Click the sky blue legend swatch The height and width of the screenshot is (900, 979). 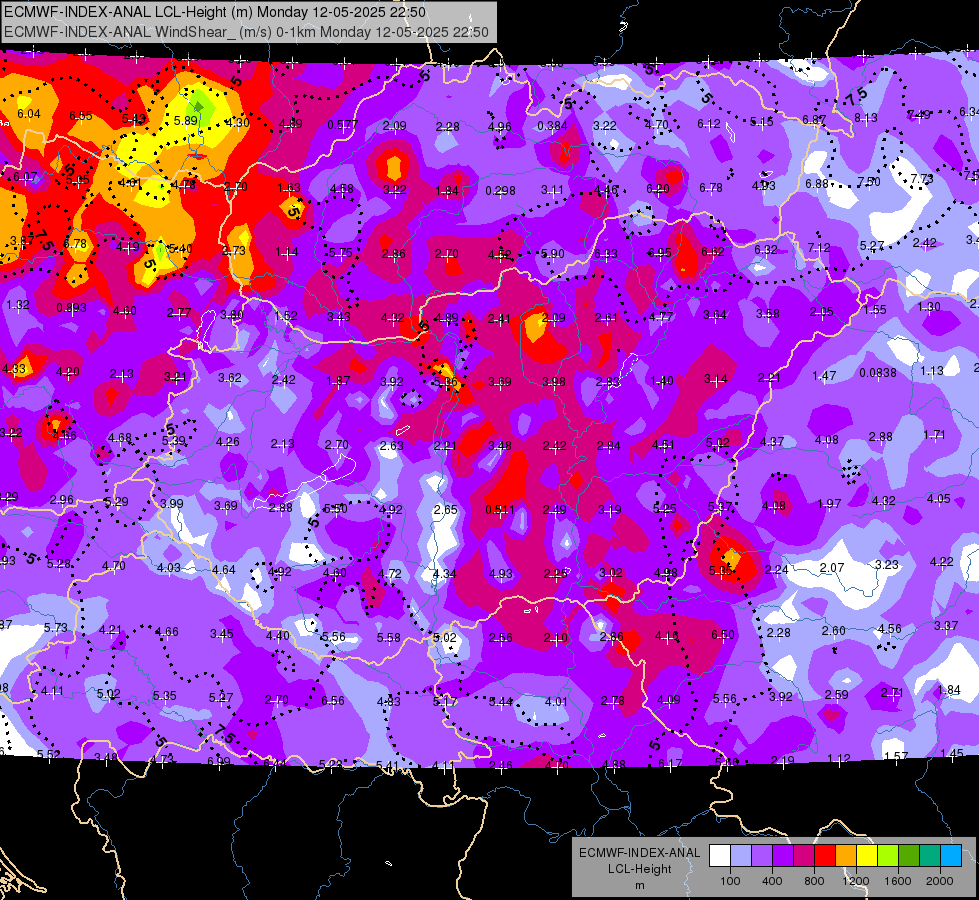(951, 856)
